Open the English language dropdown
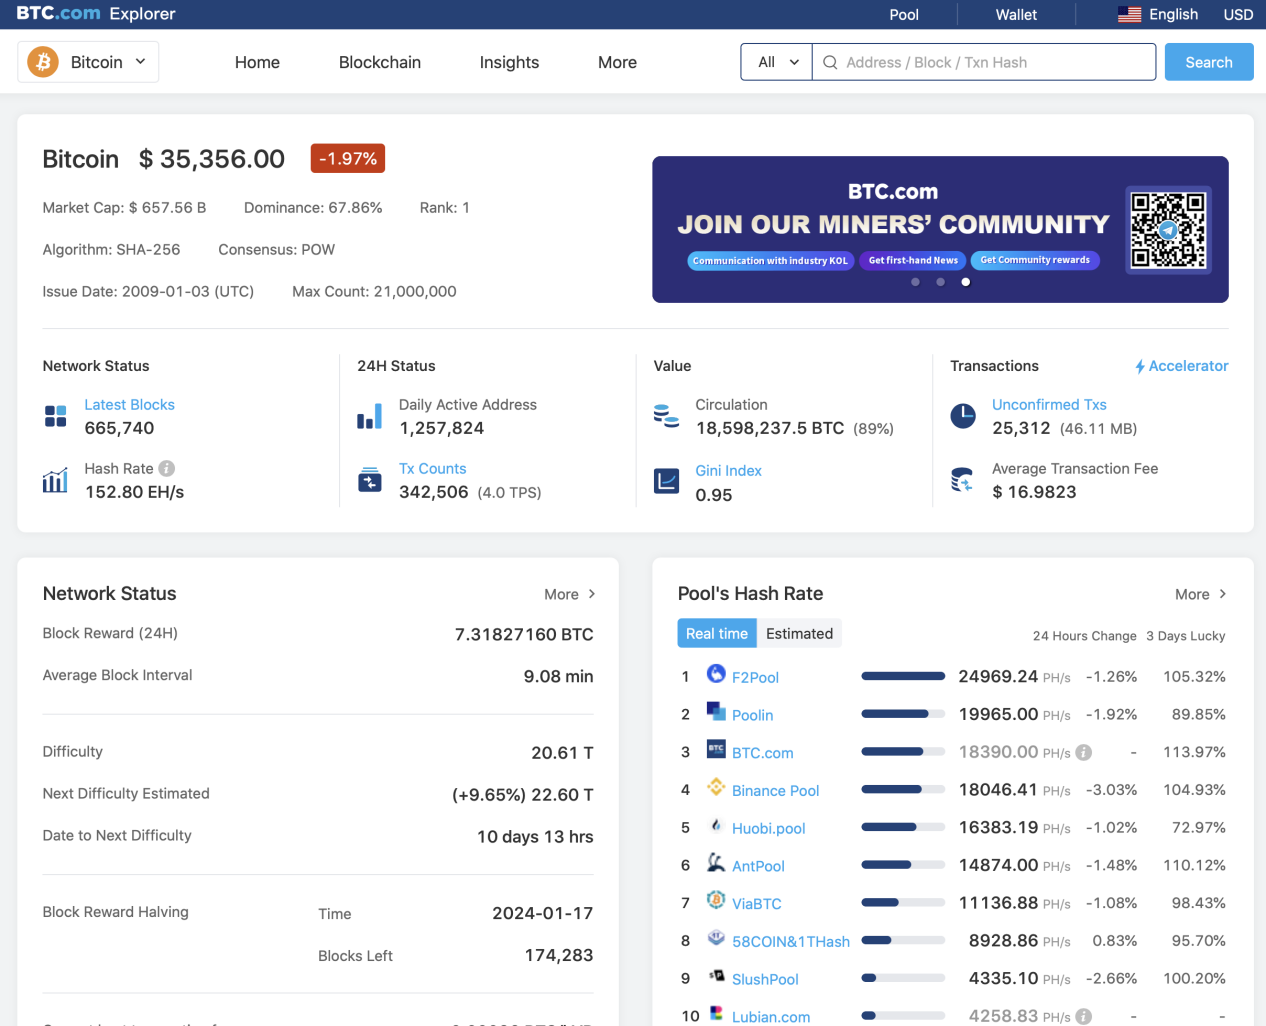This screenshot has width=1266, height=1026. [1158, 14]
